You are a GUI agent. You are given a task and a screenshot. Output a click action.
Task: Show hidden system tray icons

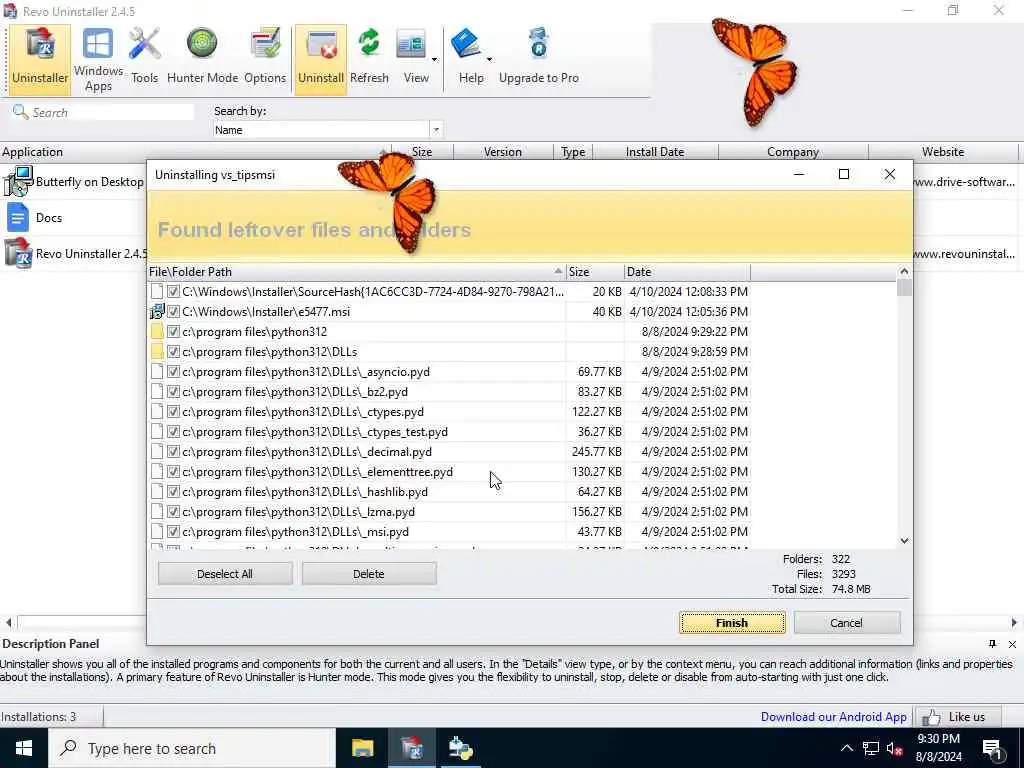click(x=846, y=748)
